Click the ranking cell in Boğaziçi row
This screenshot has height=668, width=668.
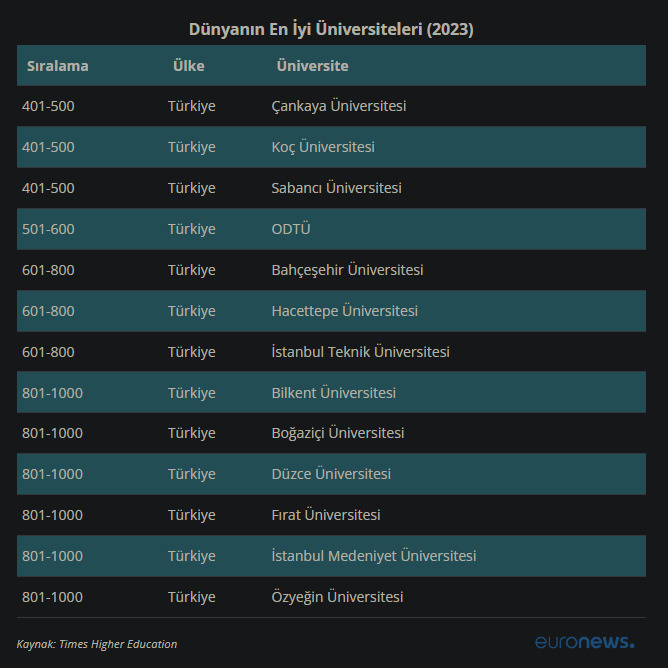pyautogui.click(x=52, y=433)
